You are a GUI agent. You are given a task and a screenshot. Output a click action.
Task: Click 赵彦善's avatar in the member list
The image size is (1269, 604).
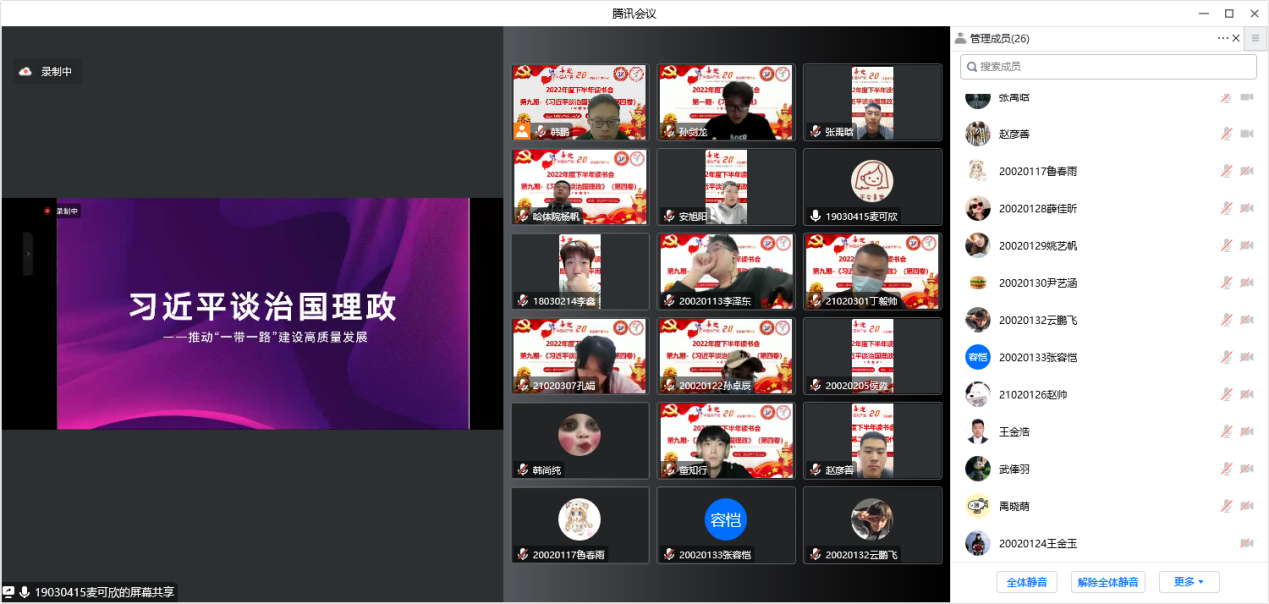[978, 134]
